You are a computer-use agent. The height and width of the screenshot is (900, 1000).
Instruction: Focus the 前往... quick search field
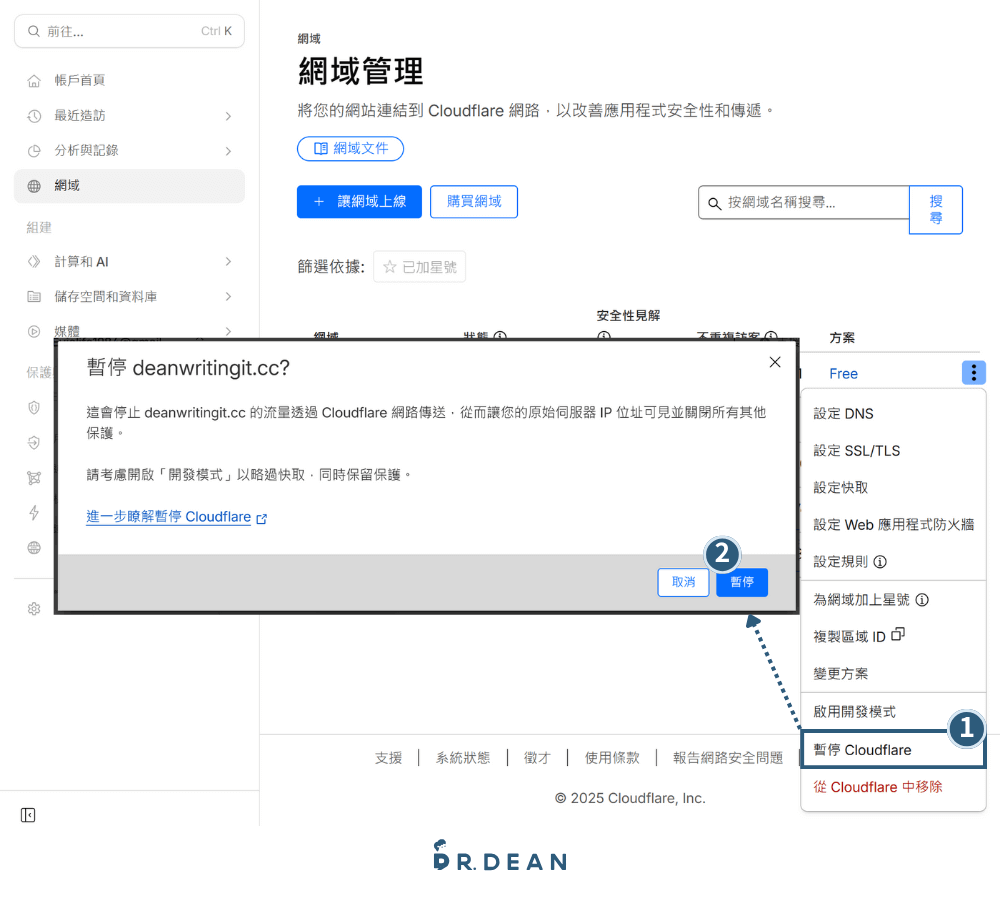129,31
